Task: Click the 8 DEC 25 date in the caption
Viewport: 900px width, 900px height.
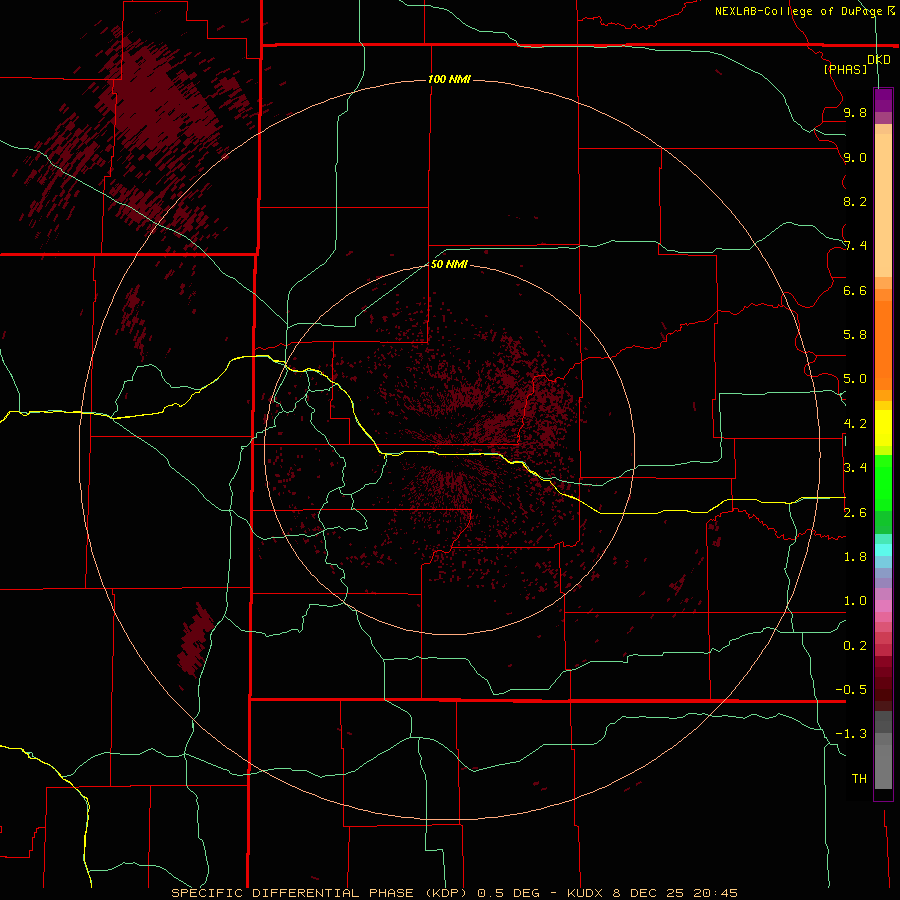Action: pos(649,893)
